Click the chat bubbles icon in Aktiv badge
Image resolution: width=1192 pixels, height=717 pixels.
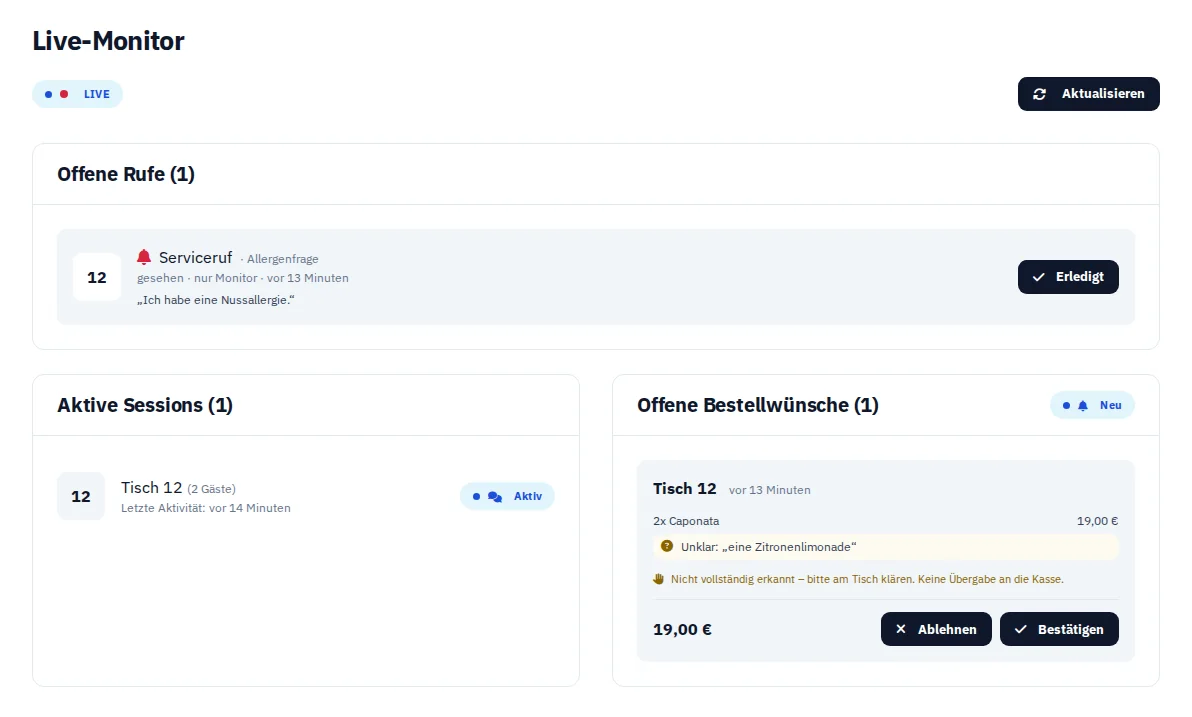[495, 497]
